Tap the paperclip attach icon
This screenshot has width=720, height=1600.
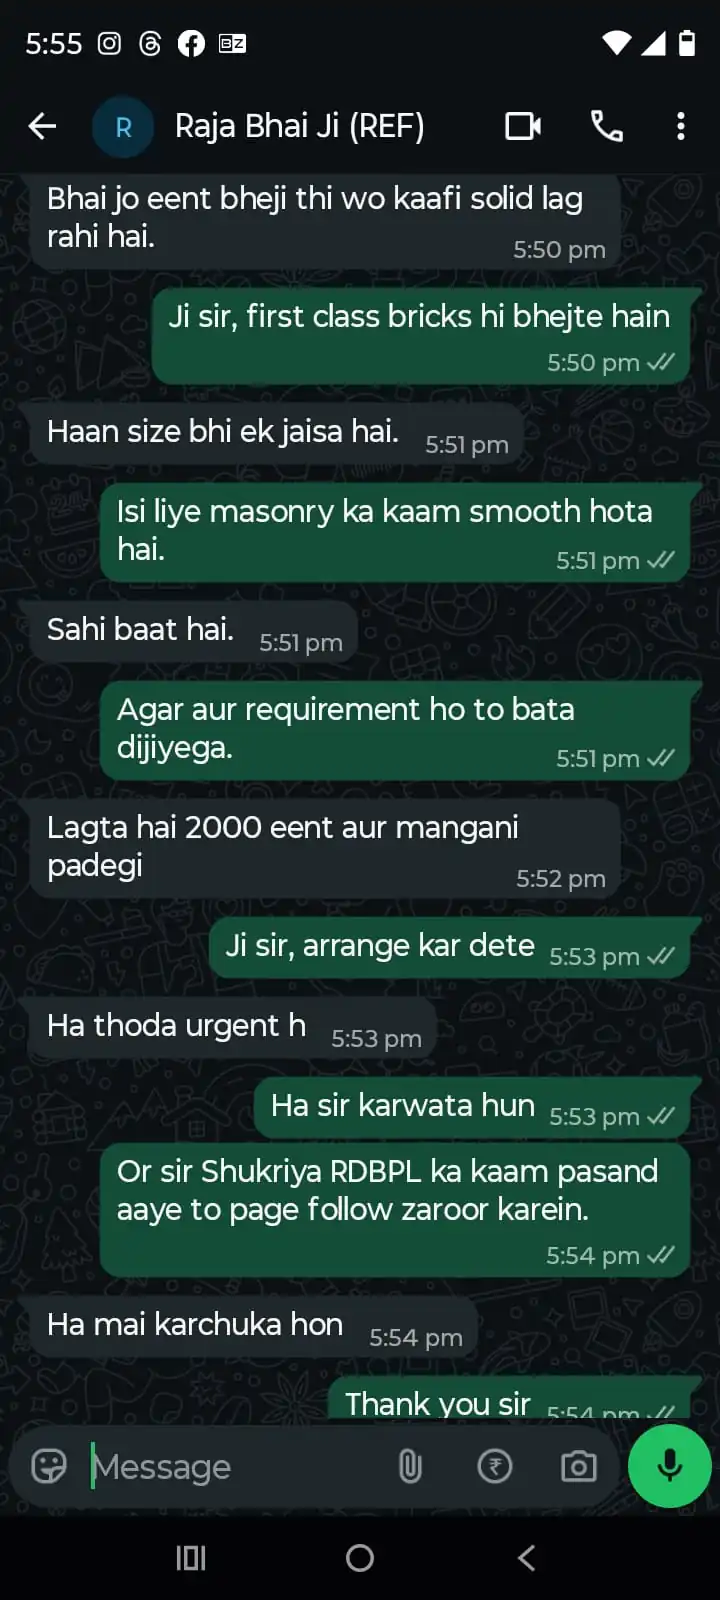(410, 1466)
